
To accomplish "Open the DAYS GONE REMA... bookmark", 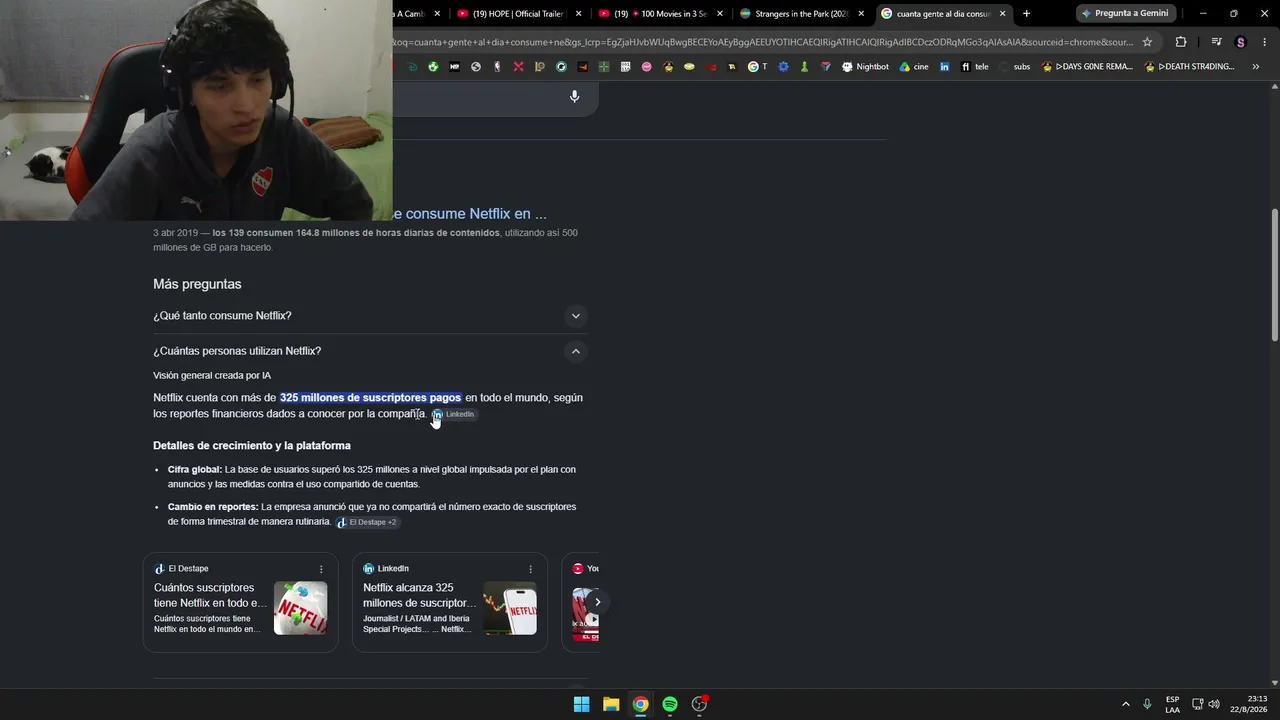I will point(1087,67).
